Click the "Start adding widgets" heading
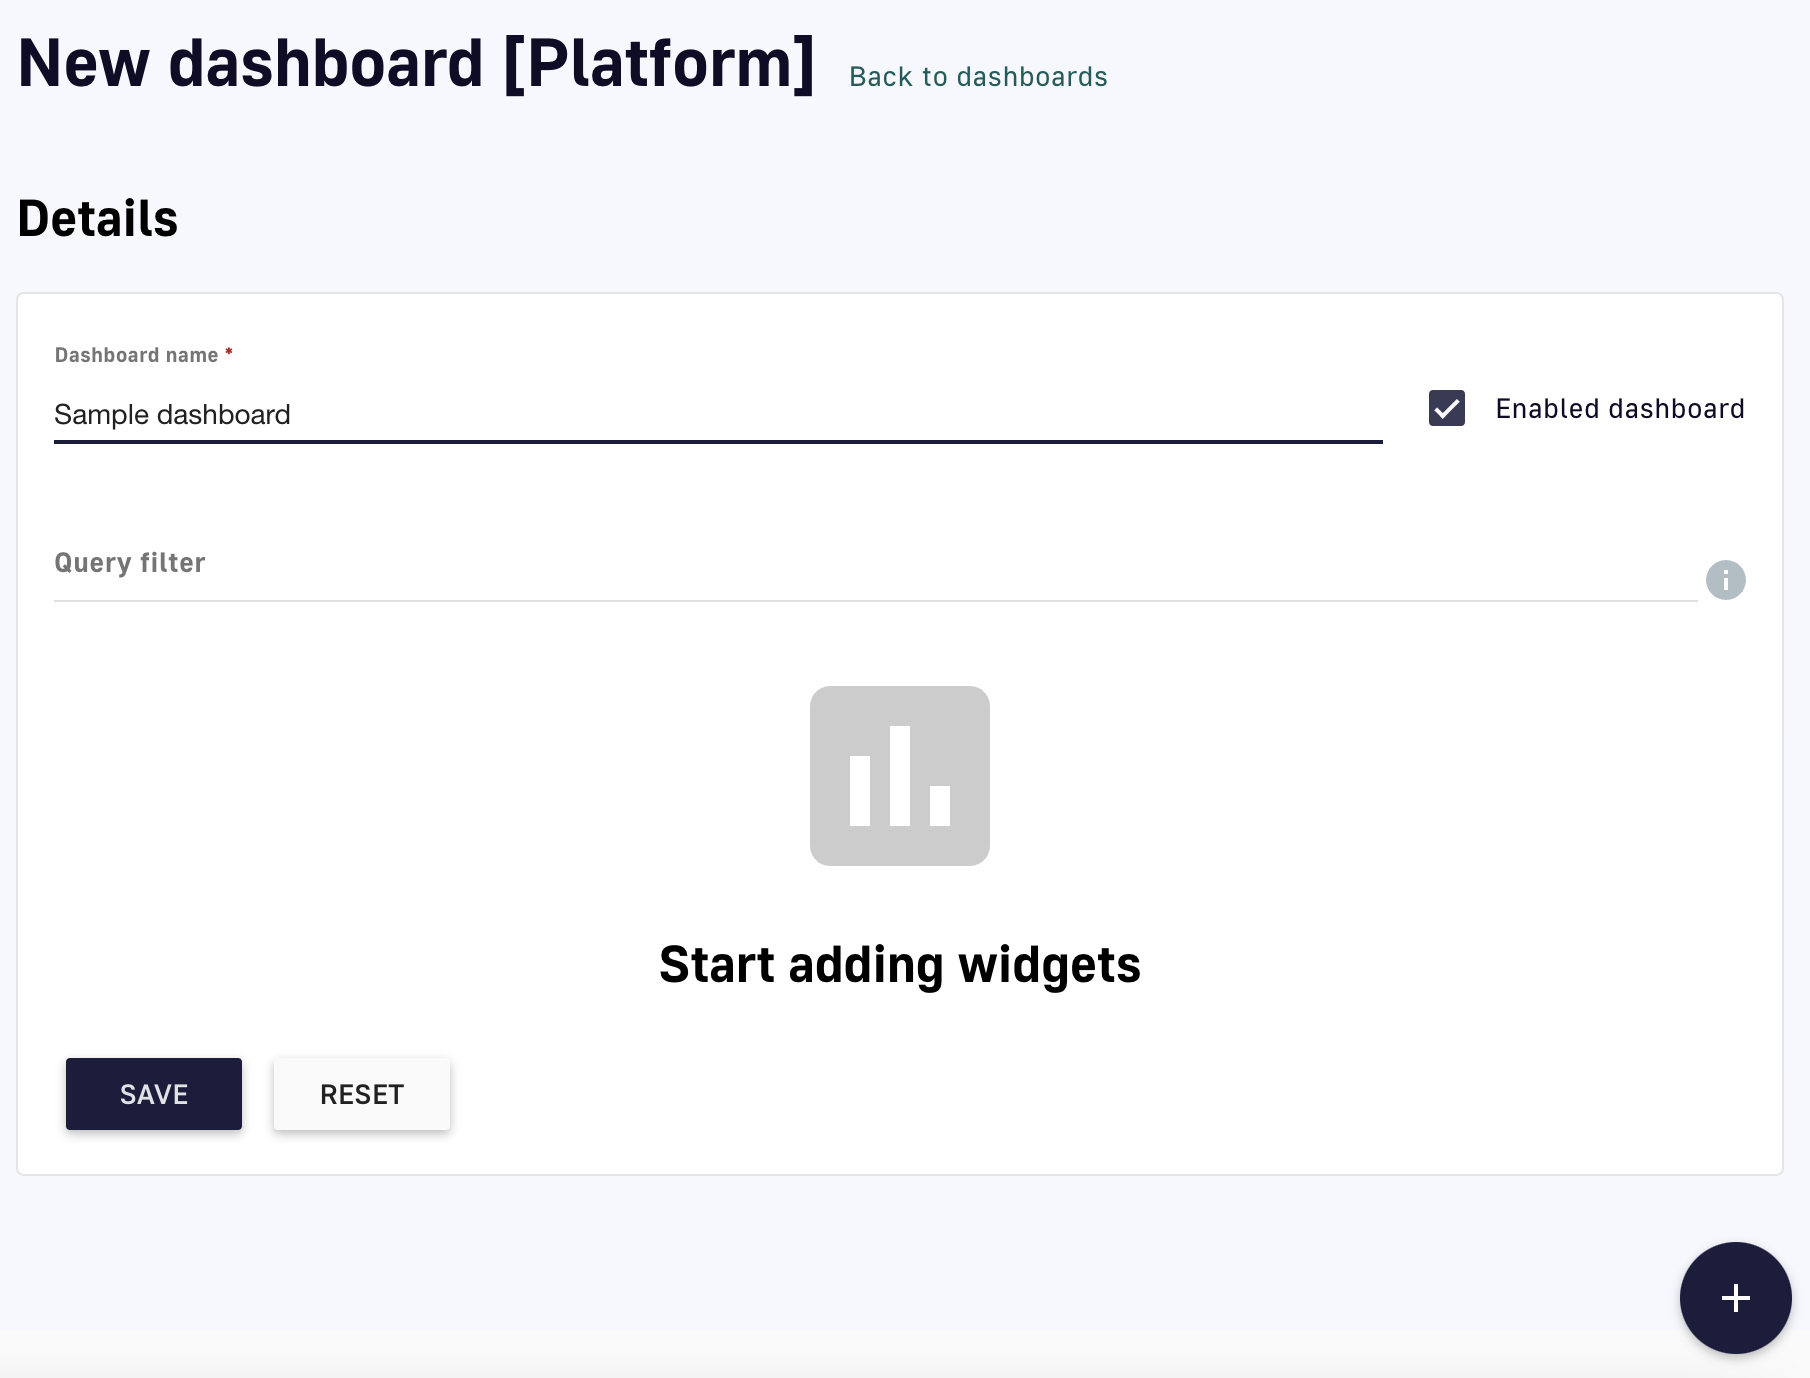Viewport: 1810px width, 1378px height. pyautogui.click(x=899, y=965)
